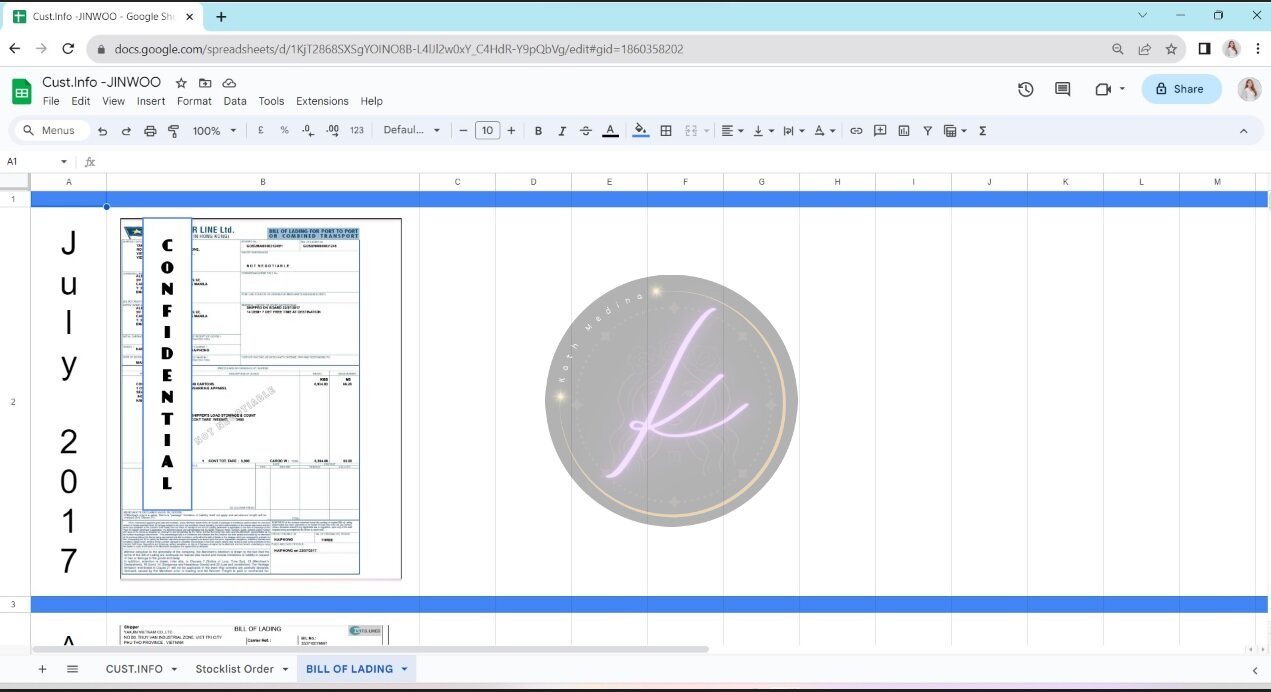Decrease decimal places icon

click(308, 131)
